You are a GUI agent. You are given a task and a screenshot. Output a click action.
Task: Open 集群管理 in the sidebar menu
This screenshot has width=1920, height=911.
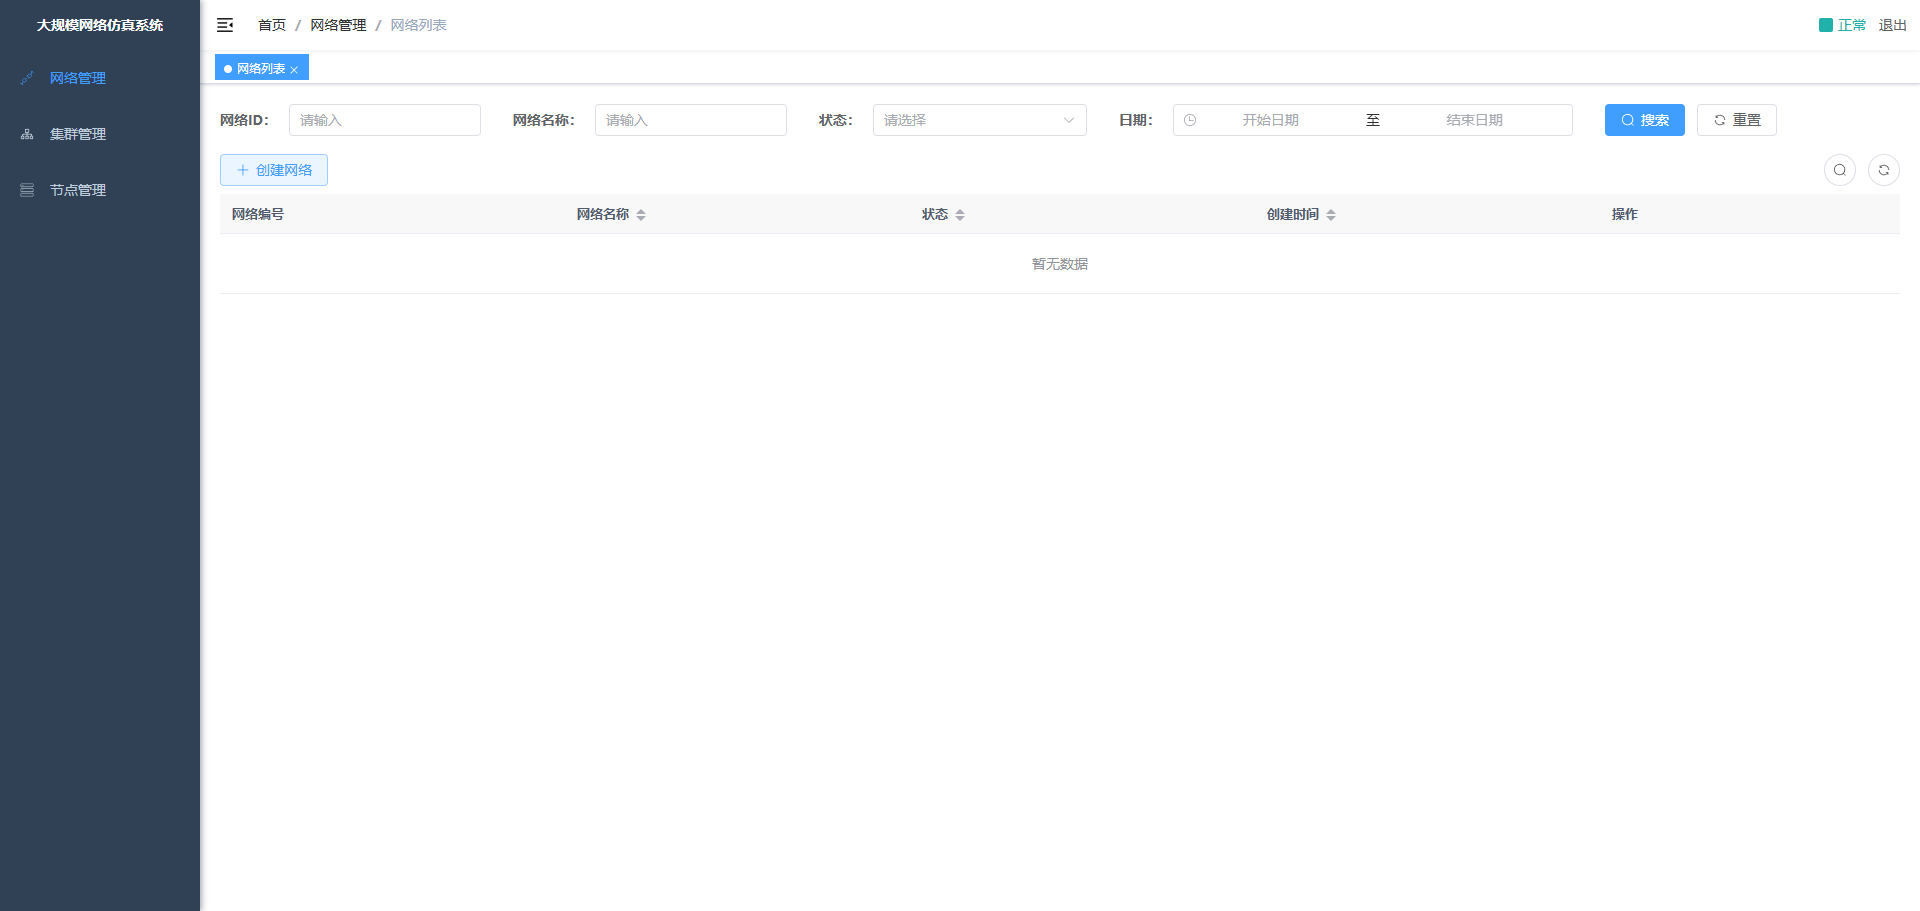78,134
